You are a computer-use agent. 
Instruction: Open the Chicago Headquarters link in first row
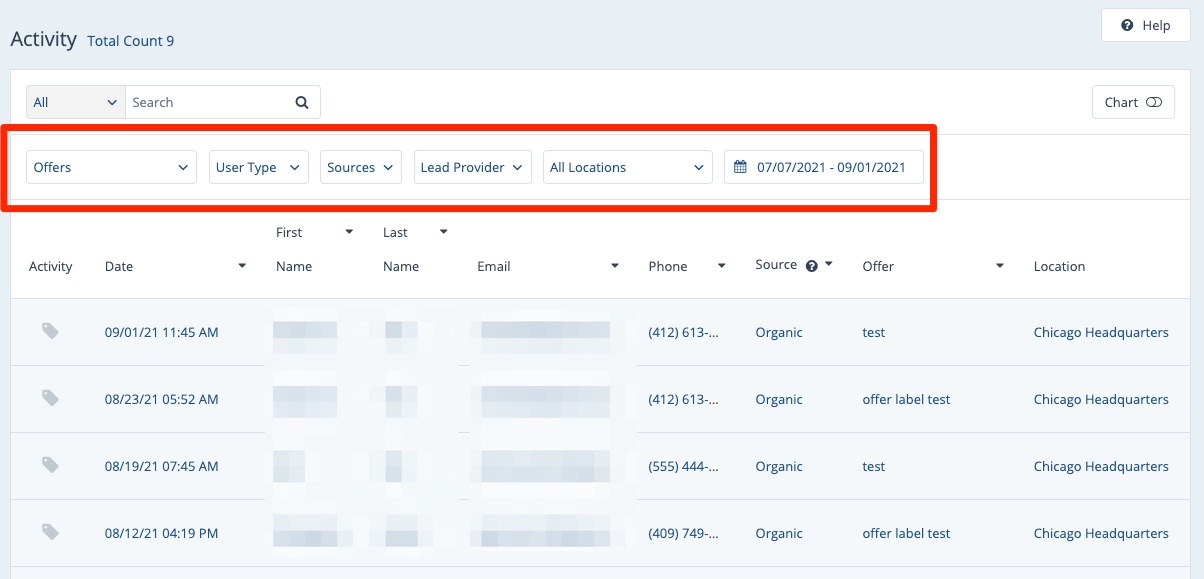coord(1100,332)
